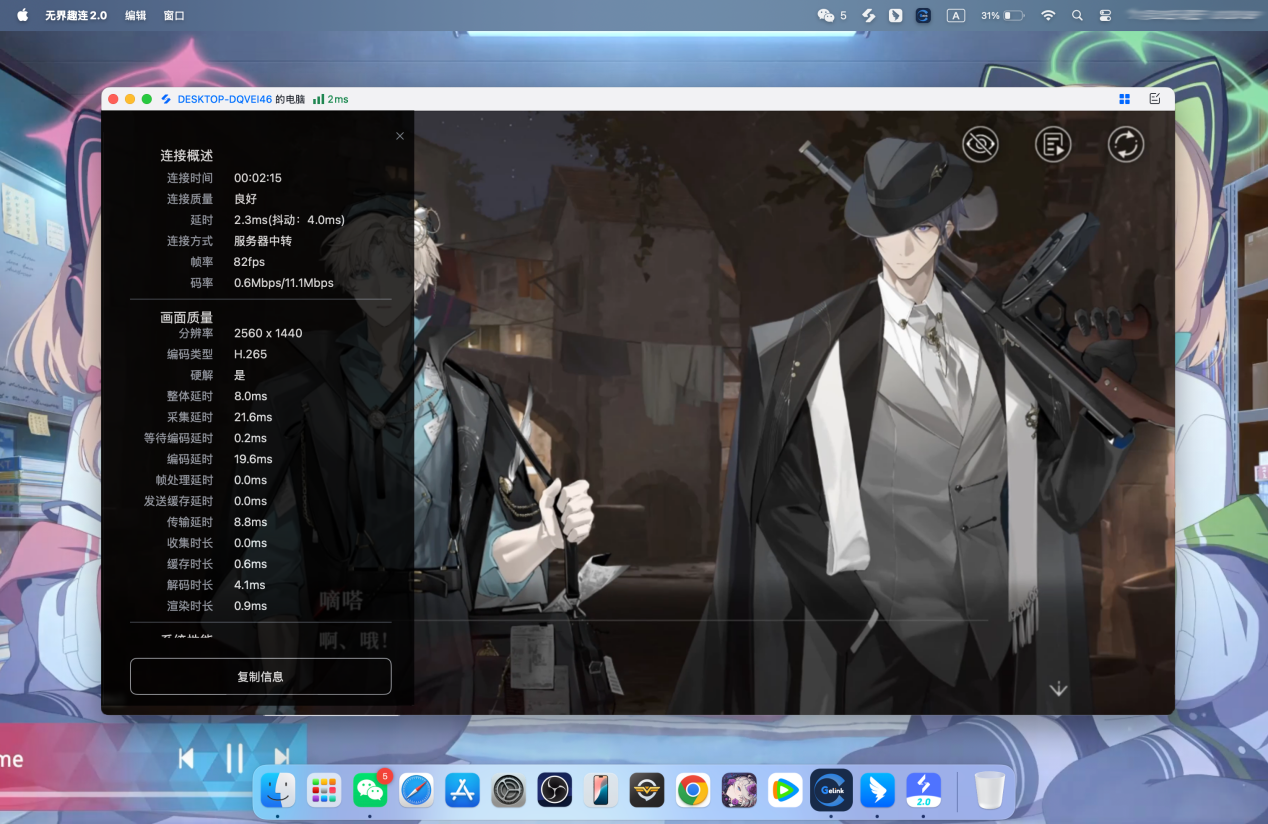Click the DESKTOP-DQVEI46 device name in the title bar
Viewport: 1268px width, 824px height.
tap(225, 99)
